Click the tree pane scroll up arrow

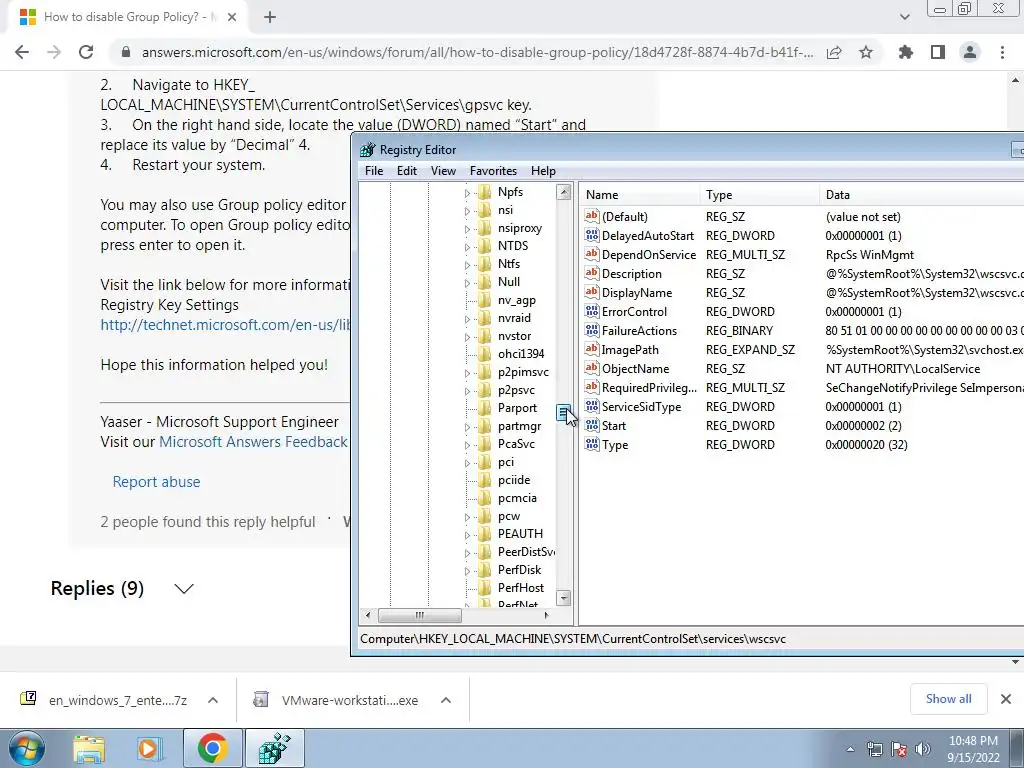[564, 192]
